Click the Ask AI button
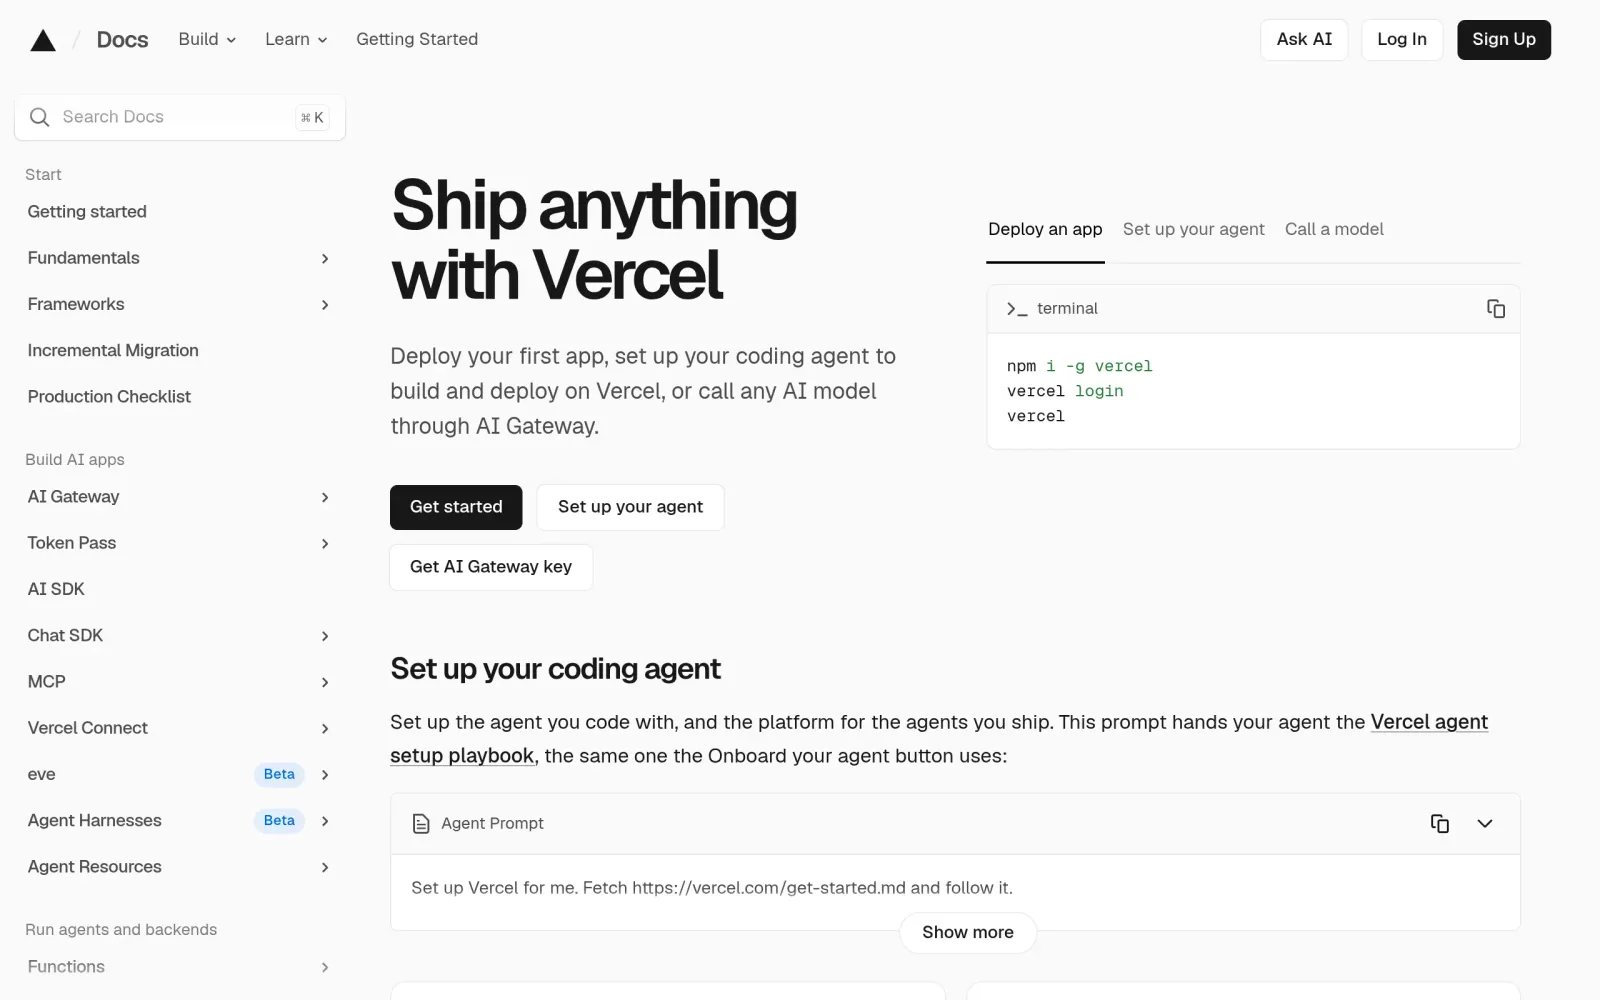Image resolution: width=1600 pixels, height=1000 pixels. (x=1304, y=40)
